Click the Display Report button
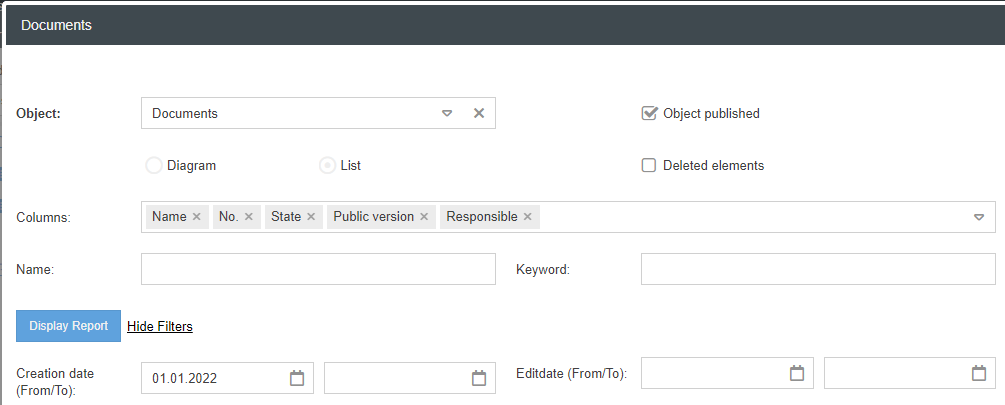 [68, 326]
